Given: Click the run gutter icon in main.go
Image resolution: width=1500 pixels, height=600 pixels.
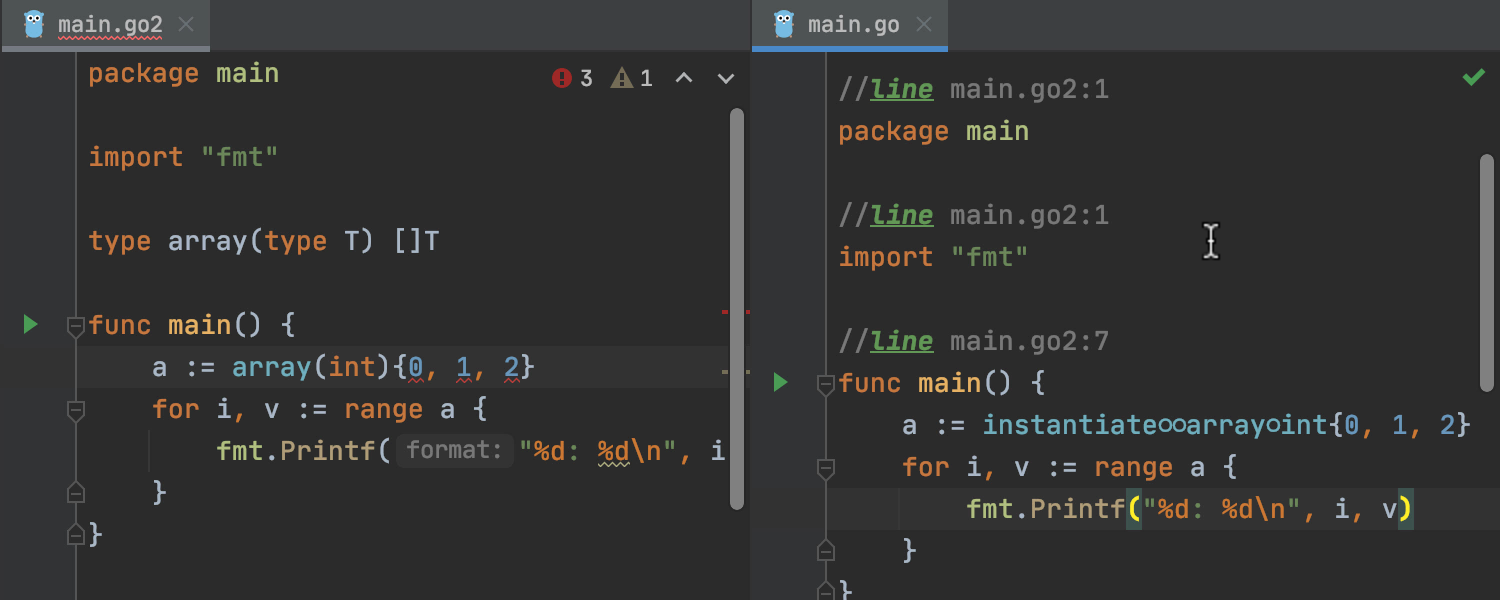Looking at the screenshot, I should [x=780, y=382].
